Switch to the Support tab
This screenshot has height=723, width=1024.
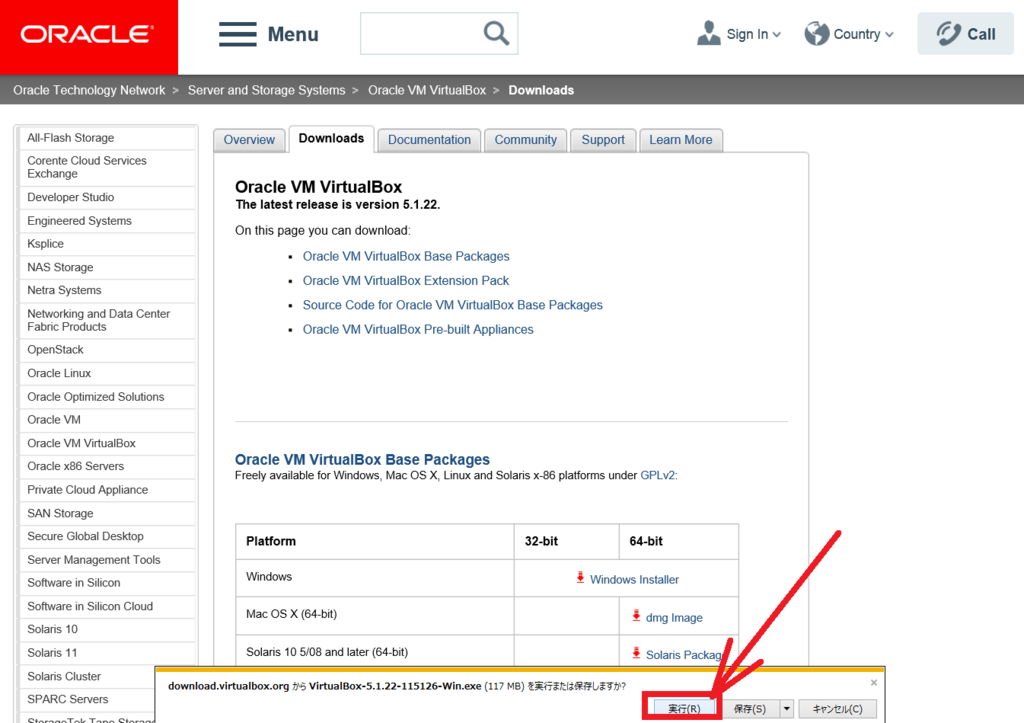pos(603,140)
